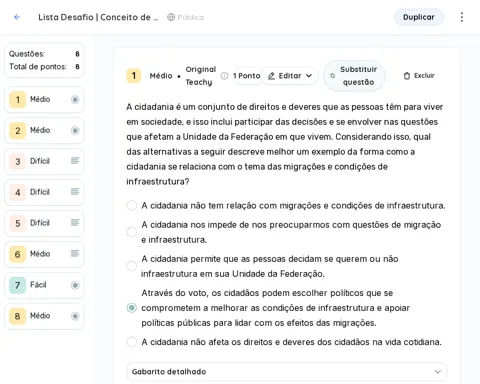Open the Editar dropdown chevron
This screenshot has height=384, width=480.
pos(309,76)
